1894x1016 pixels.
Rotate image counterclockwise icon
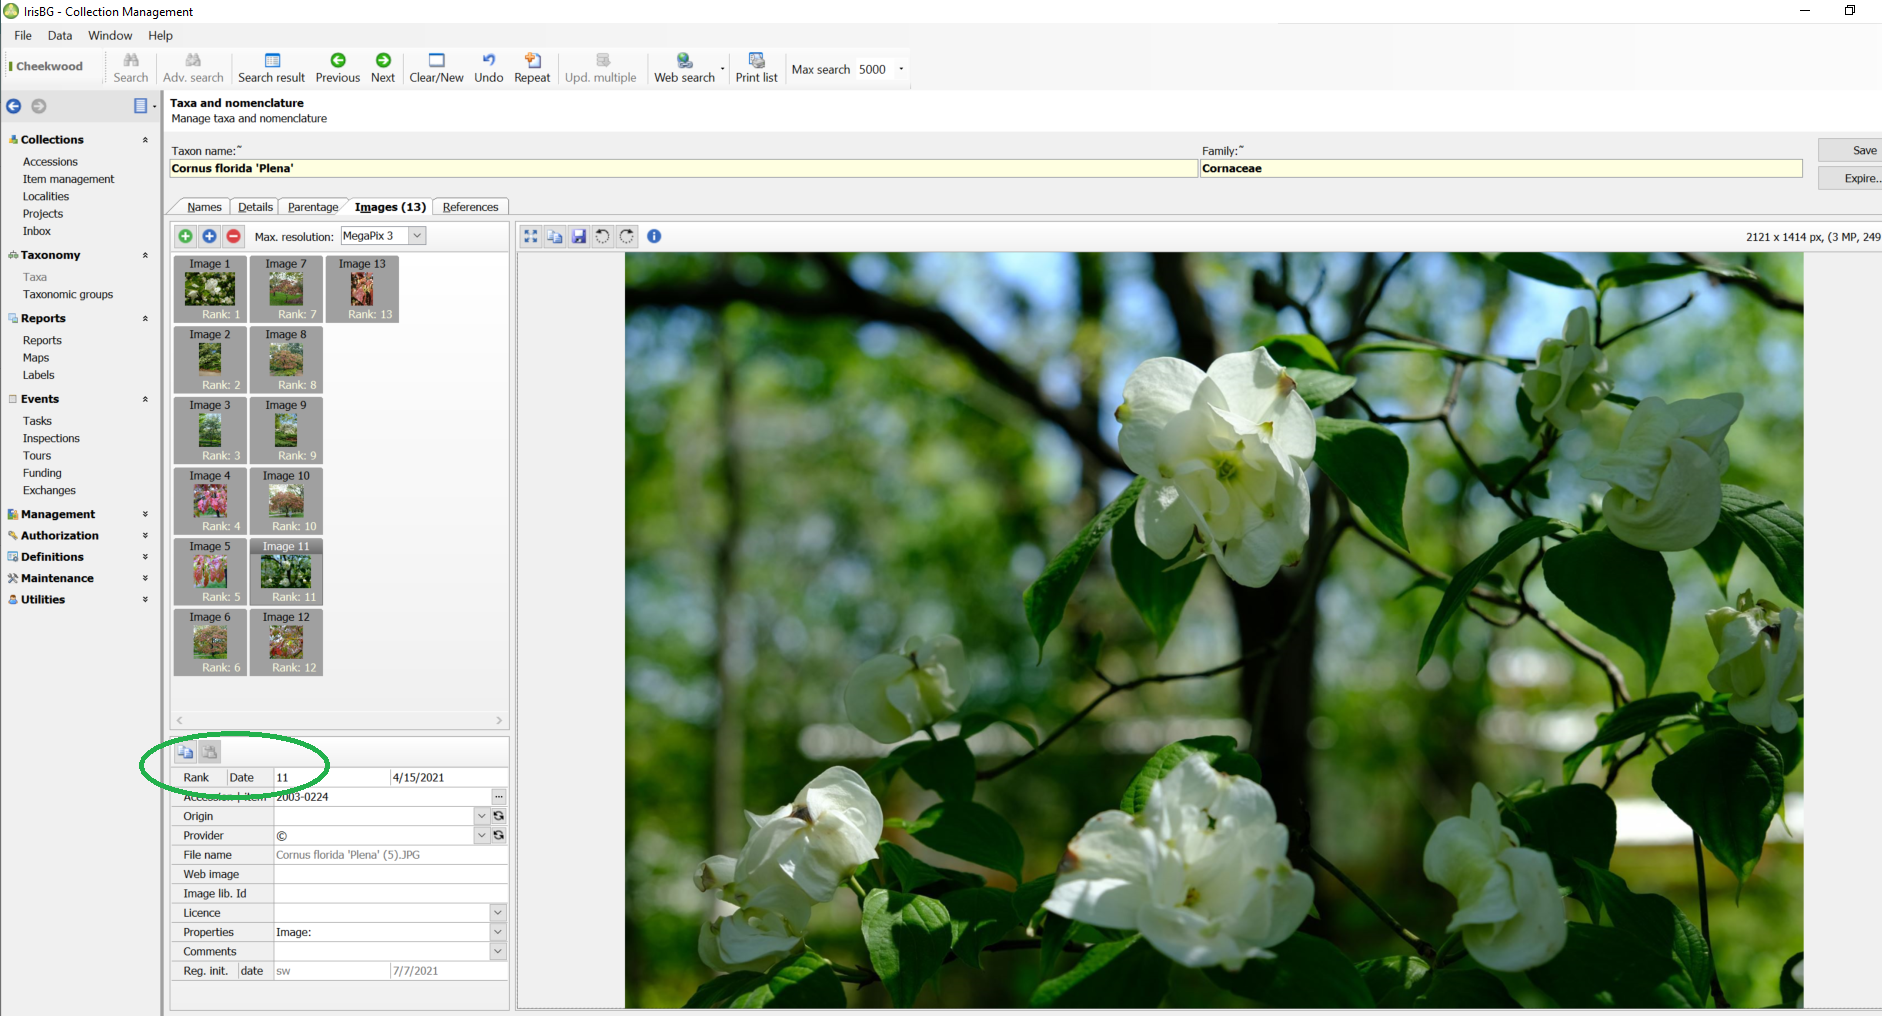click(603, 236)
